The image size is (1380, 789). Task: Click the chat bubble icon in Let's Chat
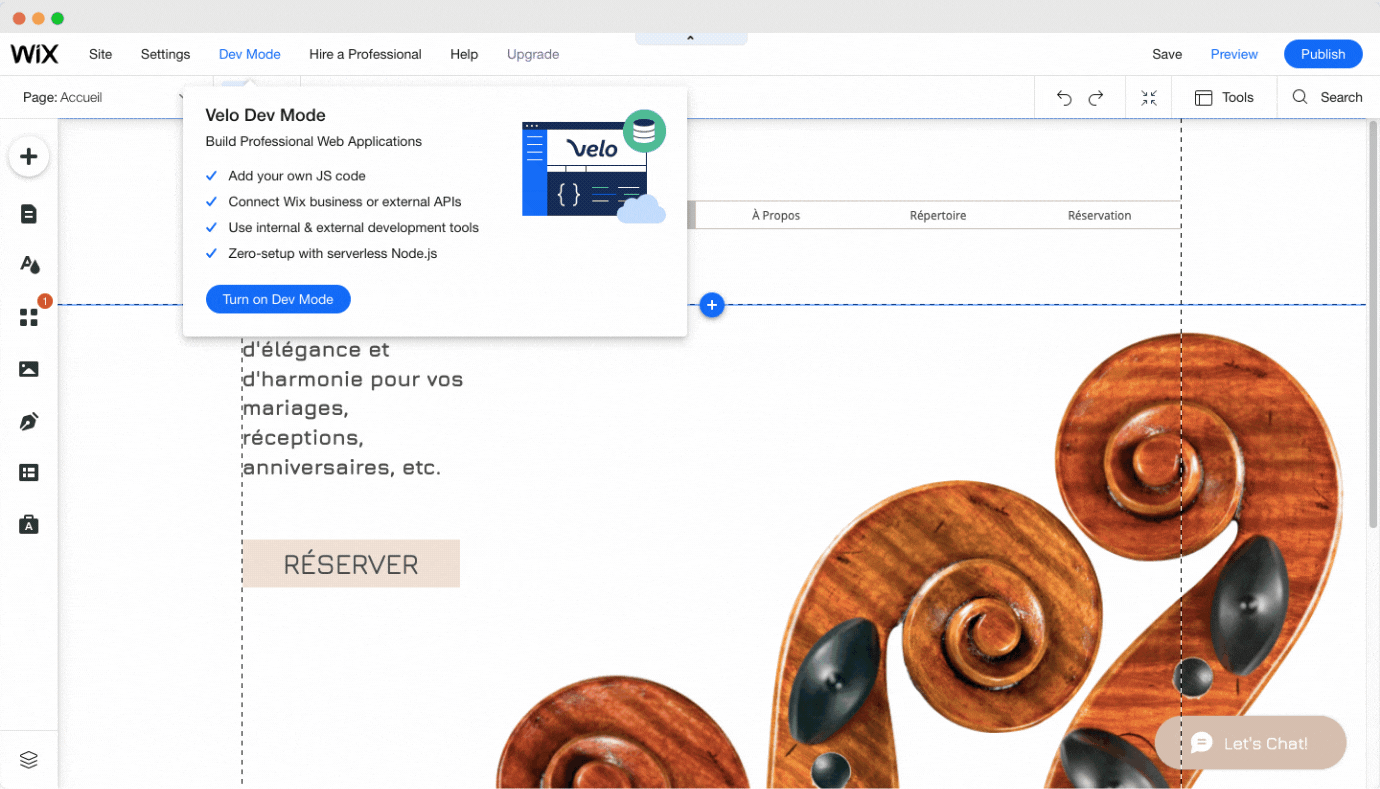pyautogui.click(x=1202, y=743)
